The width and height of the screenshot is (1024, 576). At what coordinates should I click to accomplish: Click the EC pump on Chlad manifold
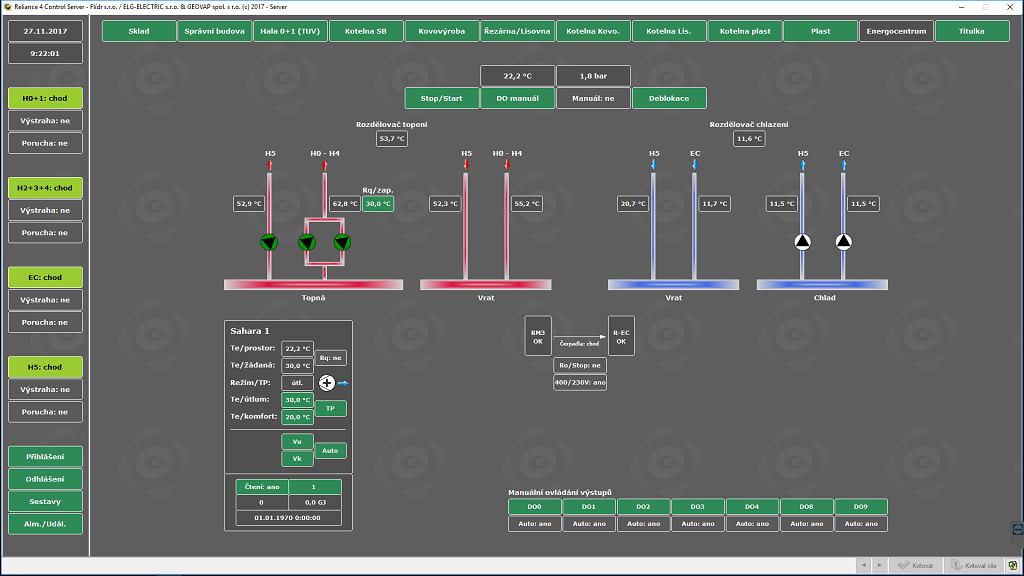click(843, 241)
